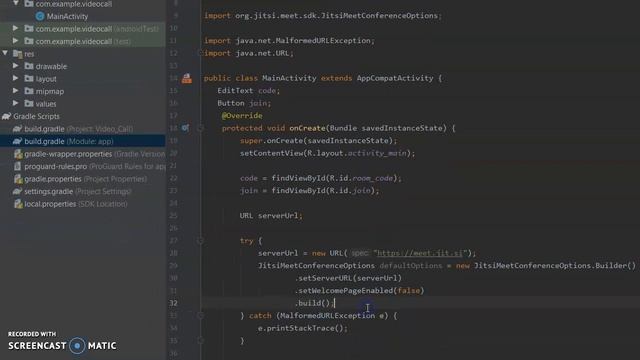Screen dimensions: 640x360
Task: Open gradle-wrapper.properties file
Action: click(x=94, y=154)
